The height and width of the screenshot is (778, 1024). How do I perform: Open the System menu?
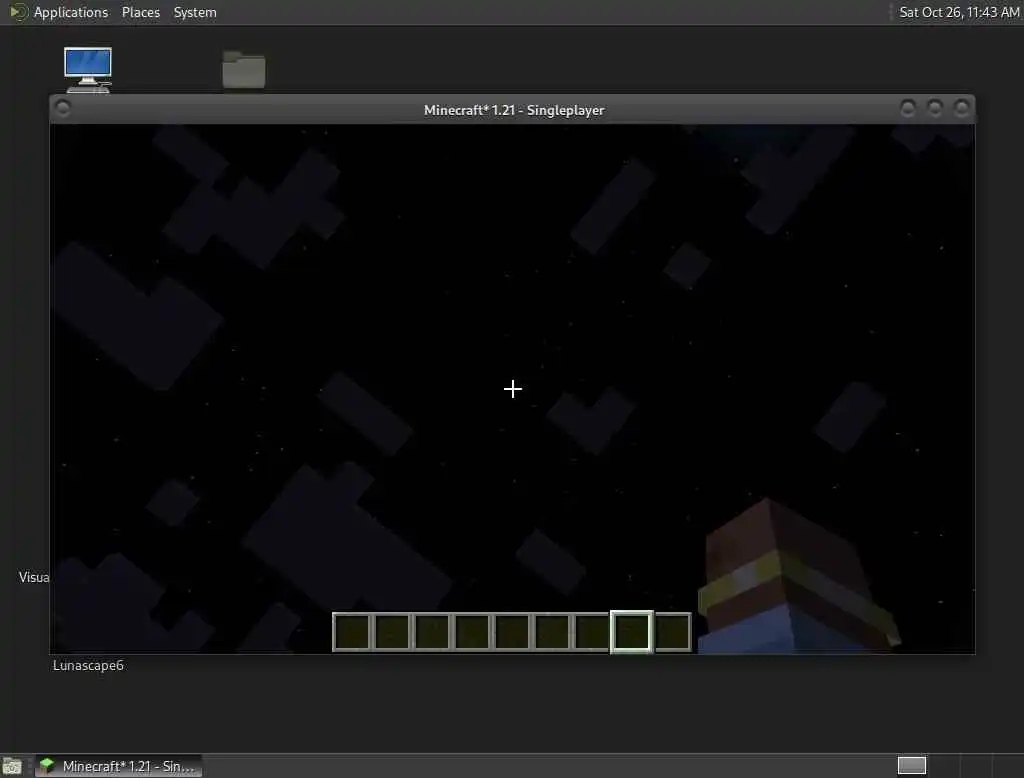(x=195, y=12)
